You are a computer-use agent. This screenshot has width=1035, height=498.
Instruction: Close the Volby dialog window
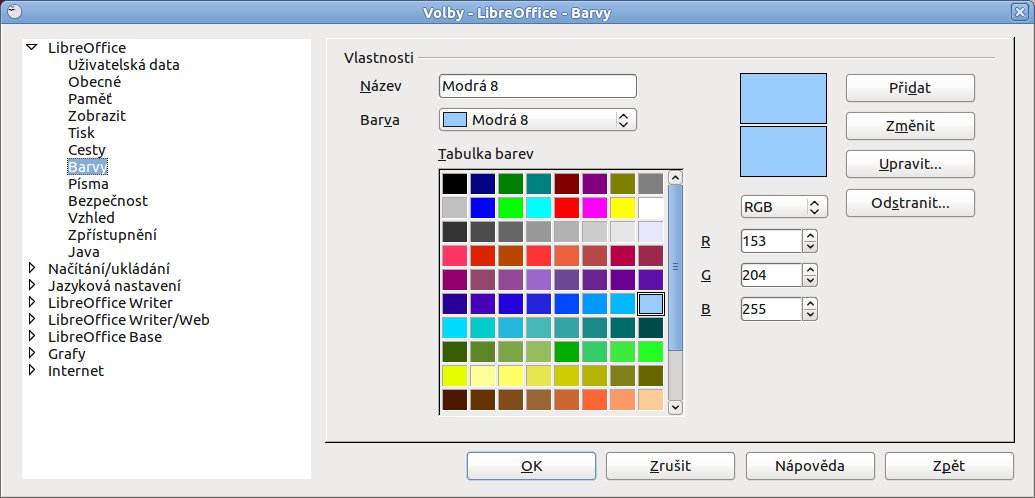point(1022,11)
